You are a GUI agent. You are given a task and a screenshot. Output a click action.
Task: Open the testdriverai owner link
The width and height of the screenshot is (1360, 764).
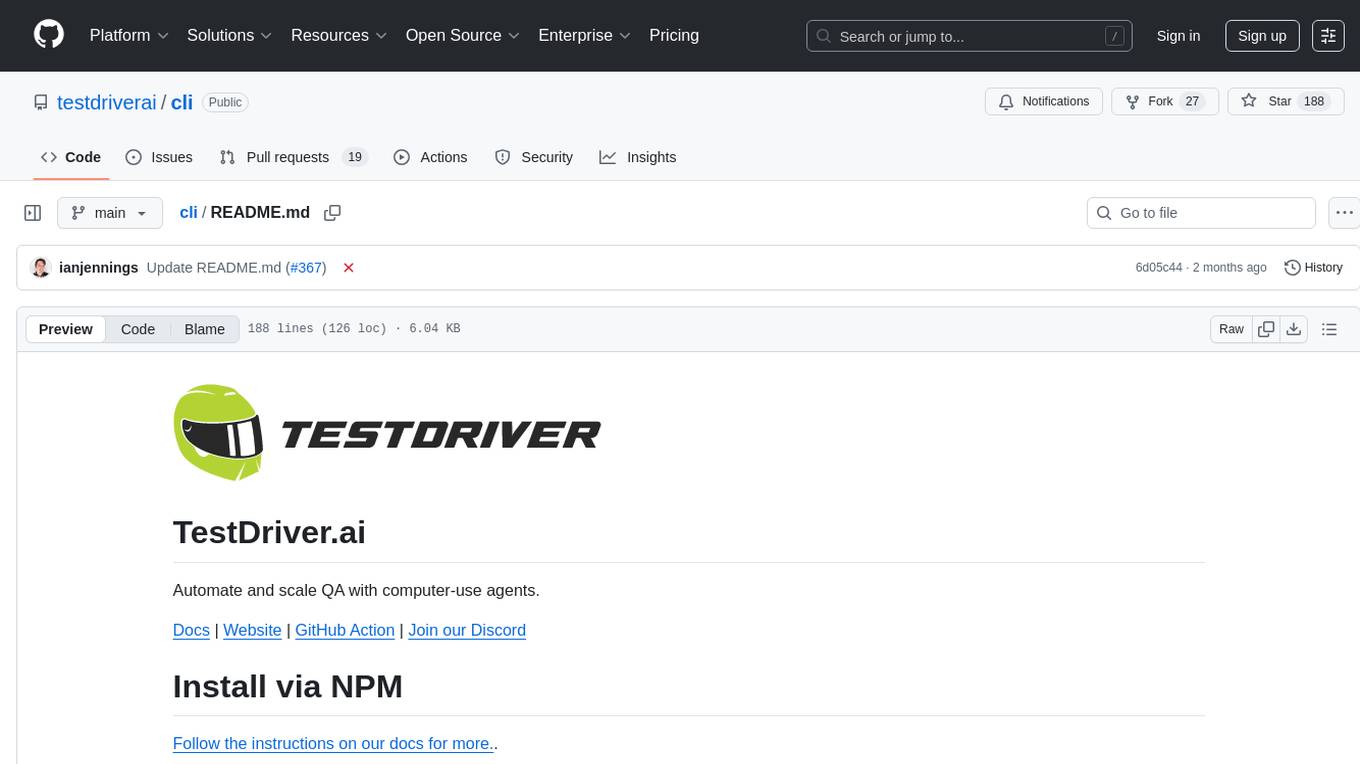[x=107, y=102]
